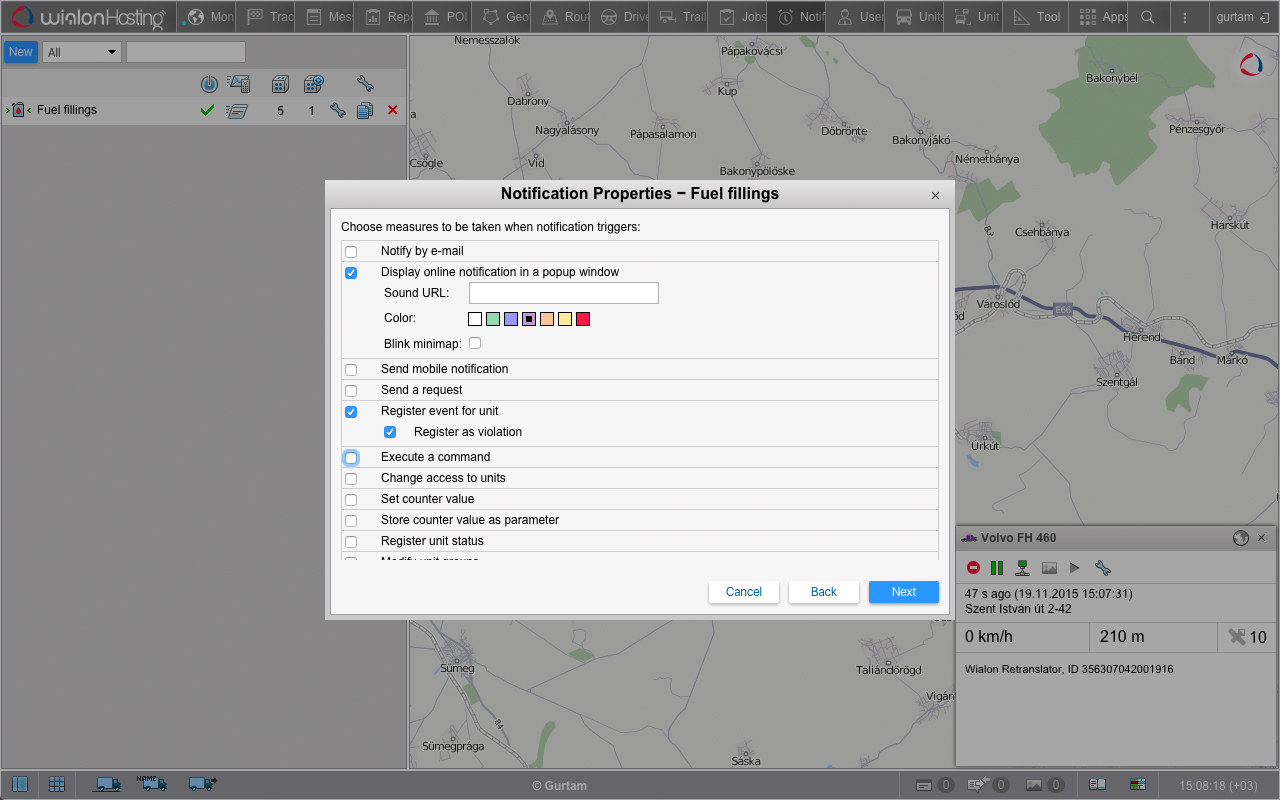This screenshot has width=1280, height=800.
Task: Switch to the Drivers tab
Action: pyautogui.click(x=621, y=17)
